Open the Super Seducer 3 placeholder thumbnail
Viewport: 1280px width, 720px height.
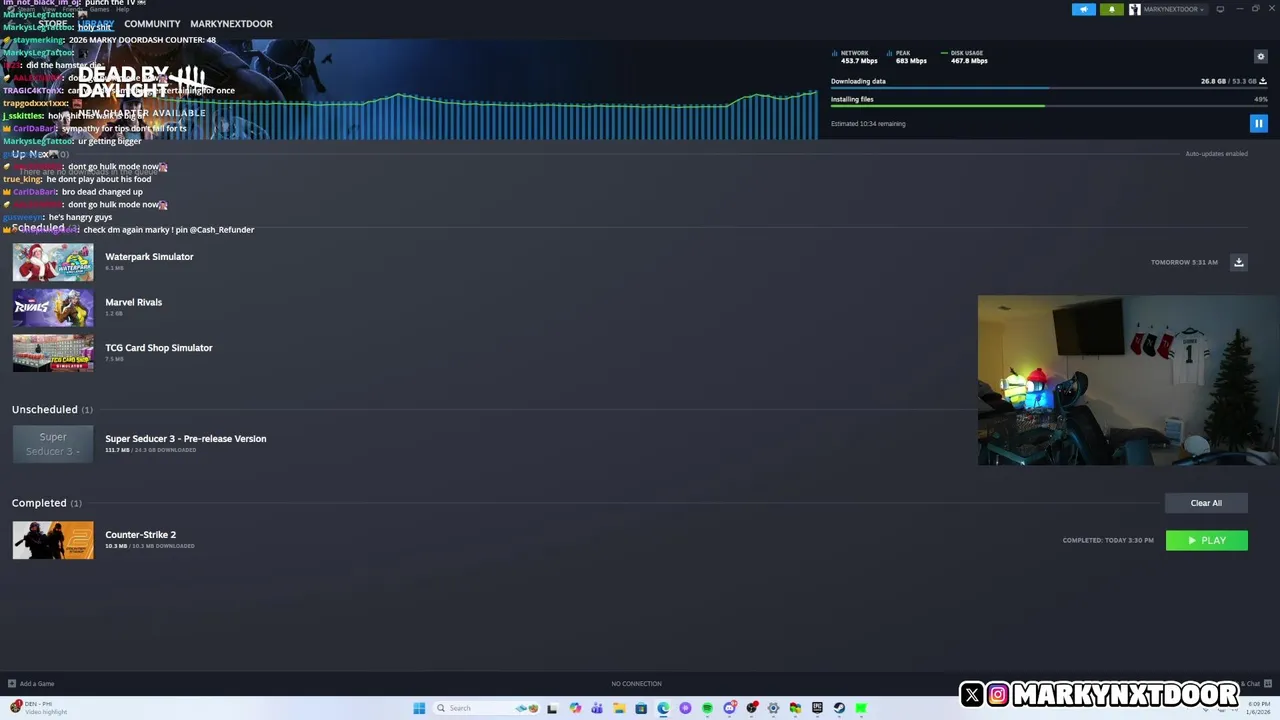[x=53, y=444]
